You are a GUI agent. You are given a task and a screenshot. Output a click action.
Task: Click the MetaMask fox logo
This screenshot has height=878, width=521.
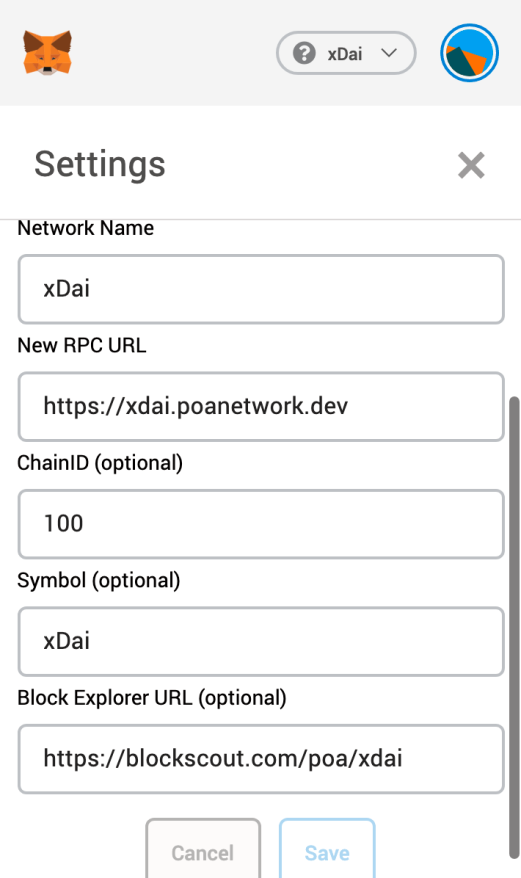48,53
